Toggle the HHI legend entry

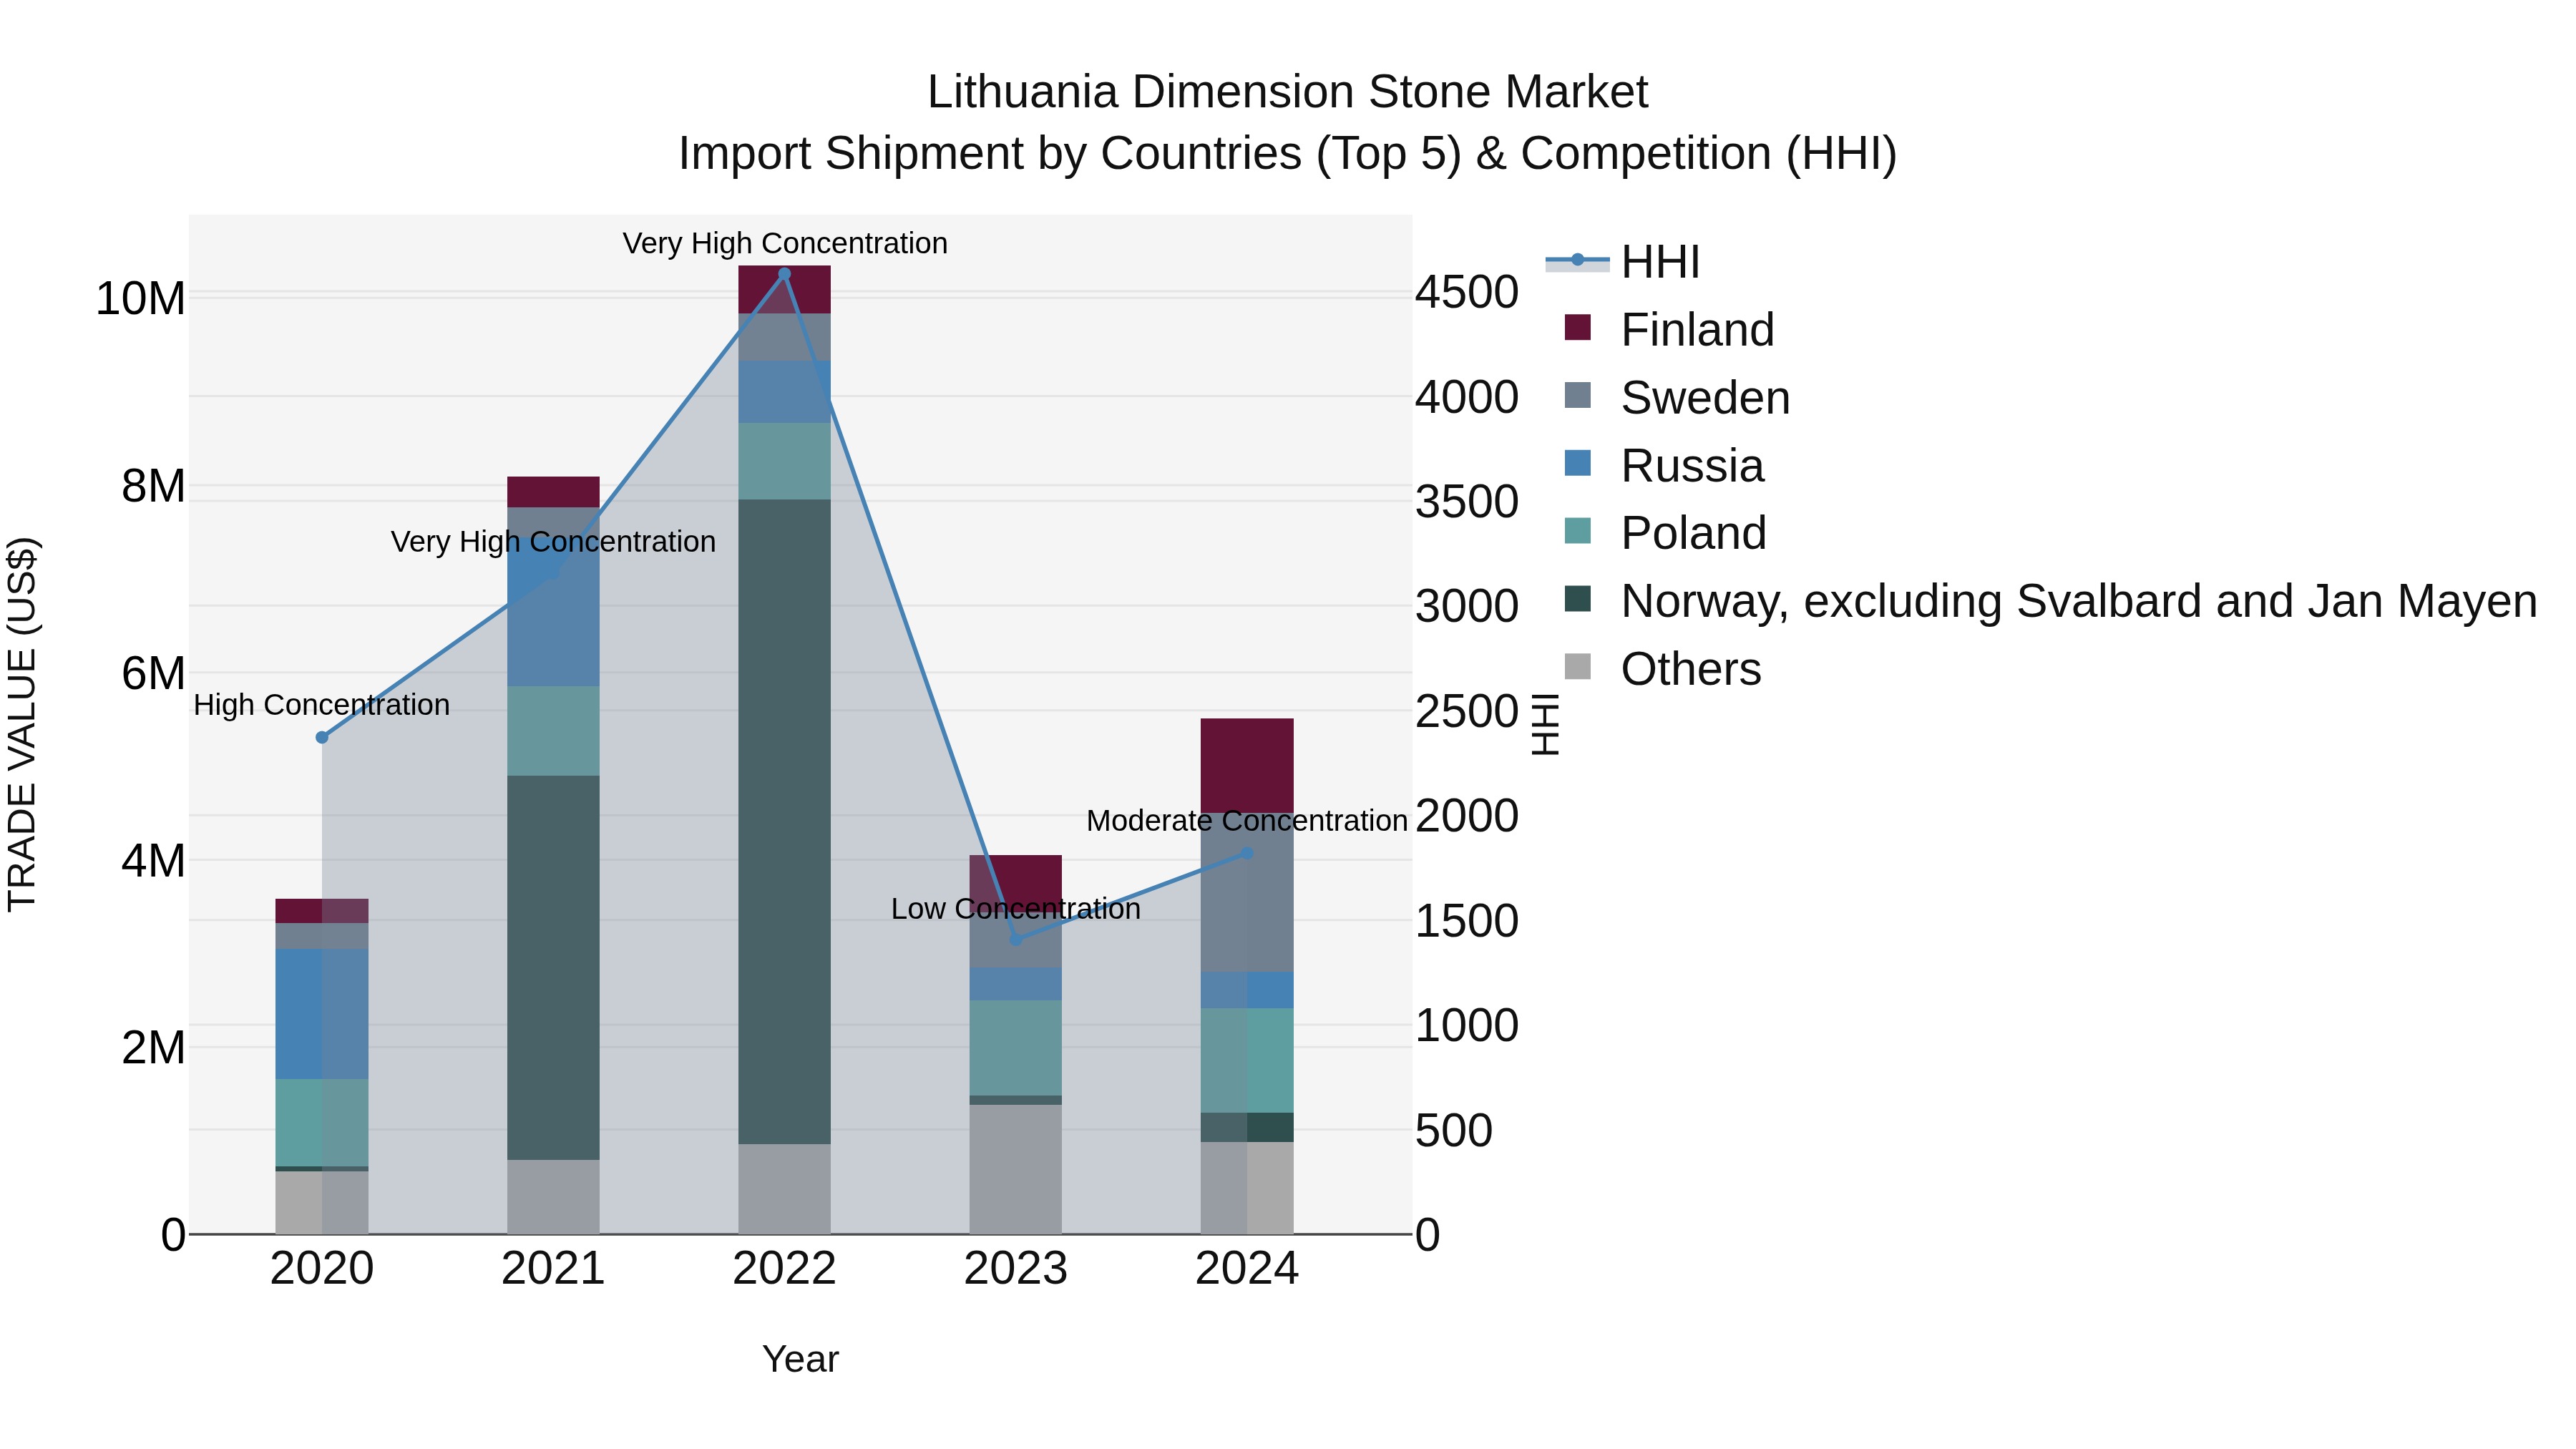1622,262
